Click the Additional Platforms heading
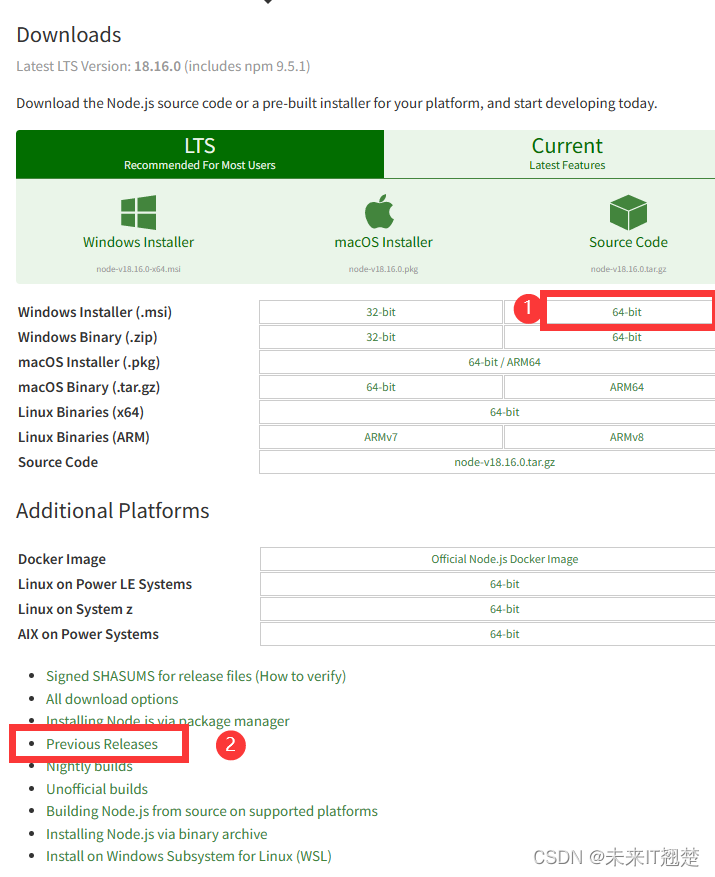The height and width of the screenshot is (877, 715). pos(112,511)
